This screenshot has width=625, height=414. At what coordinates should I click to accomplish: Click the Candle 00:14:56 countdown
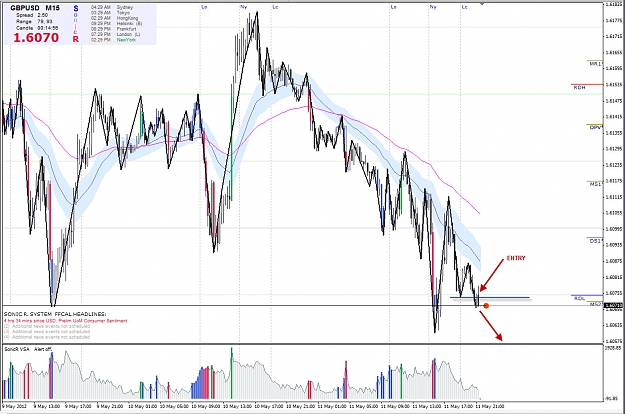(37, 28)
